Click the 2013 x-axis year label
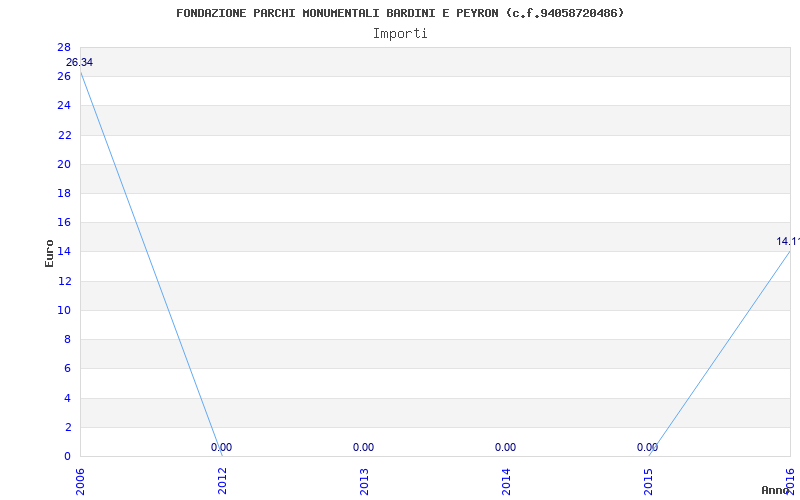This screenshot has height=500, width=800. [x=364, y=482]
